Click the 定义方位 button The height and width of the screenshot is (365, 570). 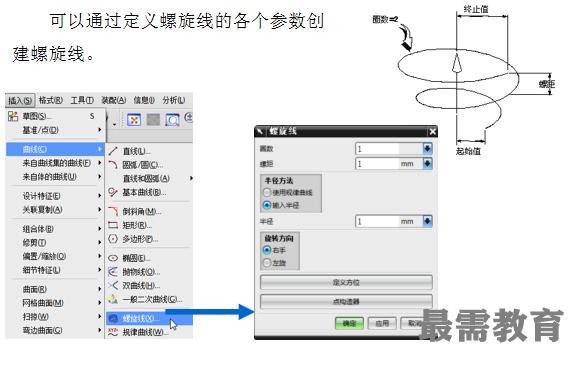tap(346, 282)
